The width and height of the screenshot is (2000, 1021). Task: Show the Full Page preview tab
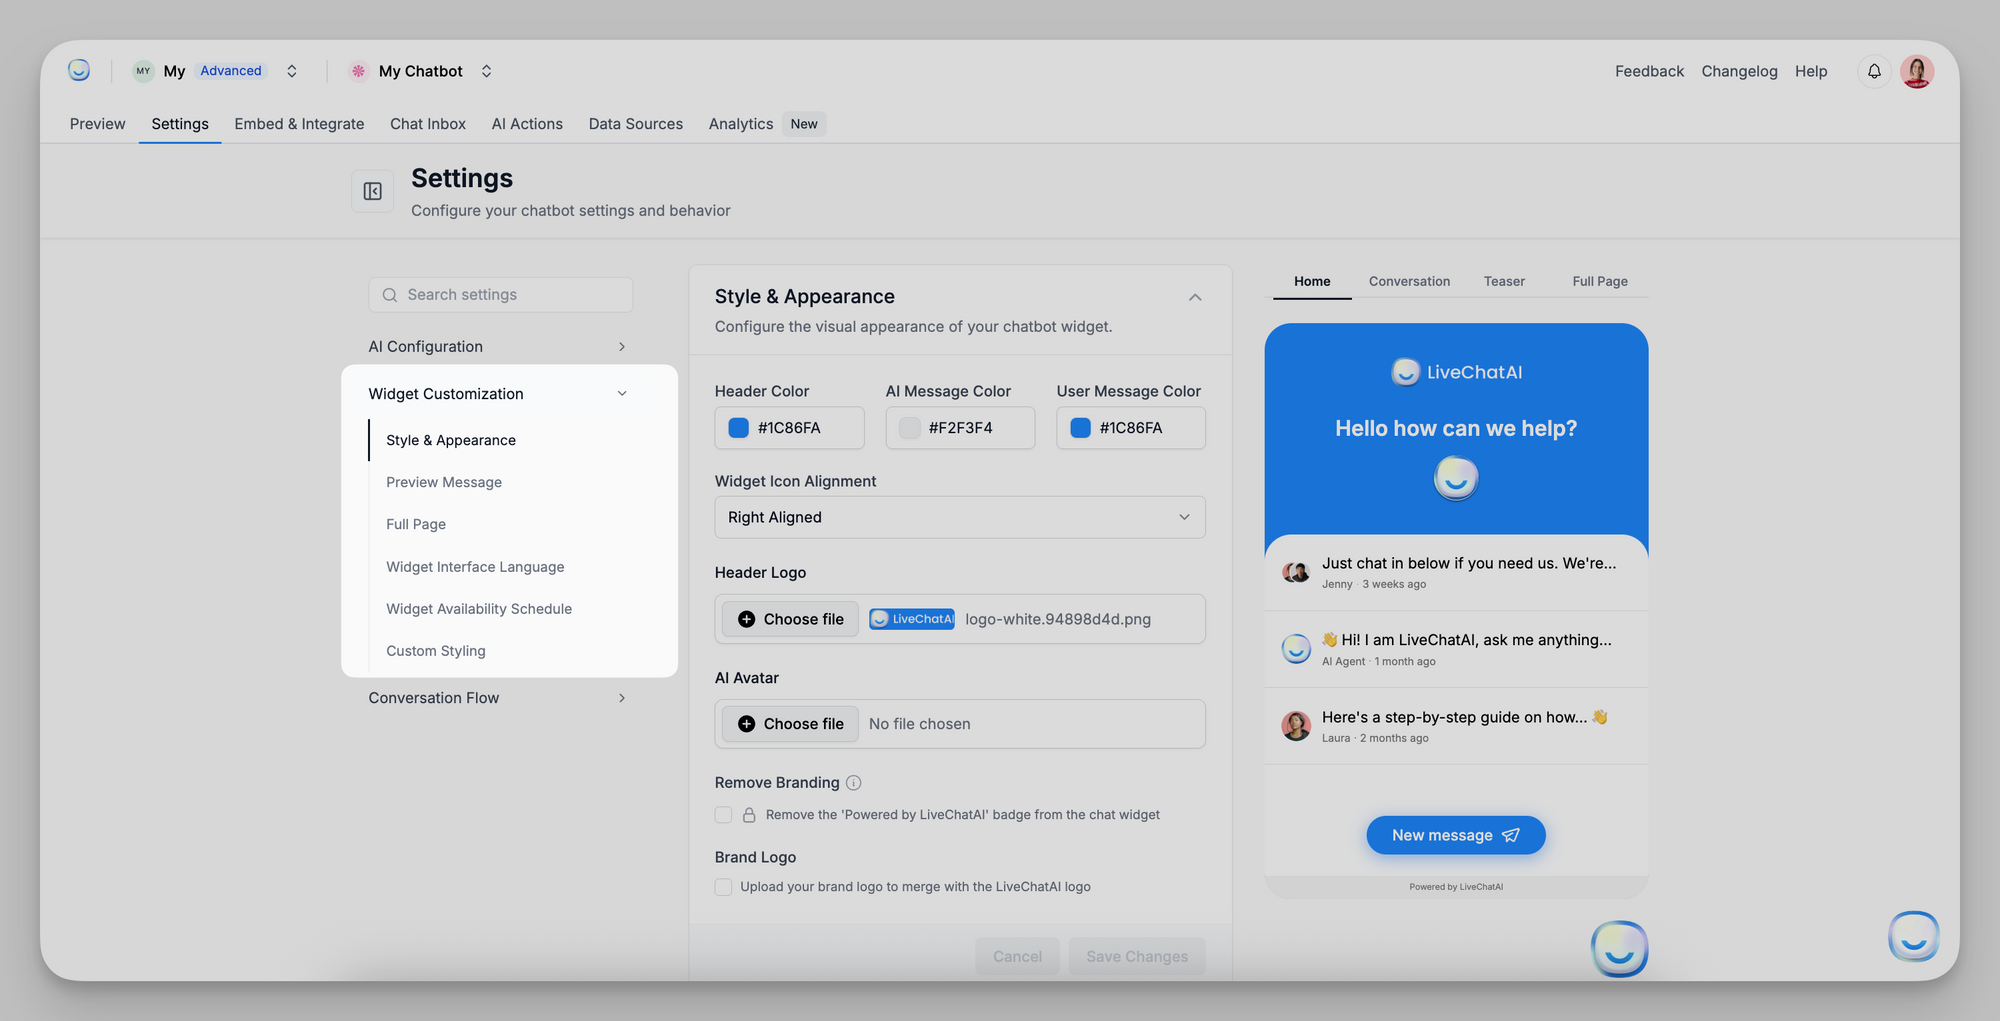click(1600, 282)
